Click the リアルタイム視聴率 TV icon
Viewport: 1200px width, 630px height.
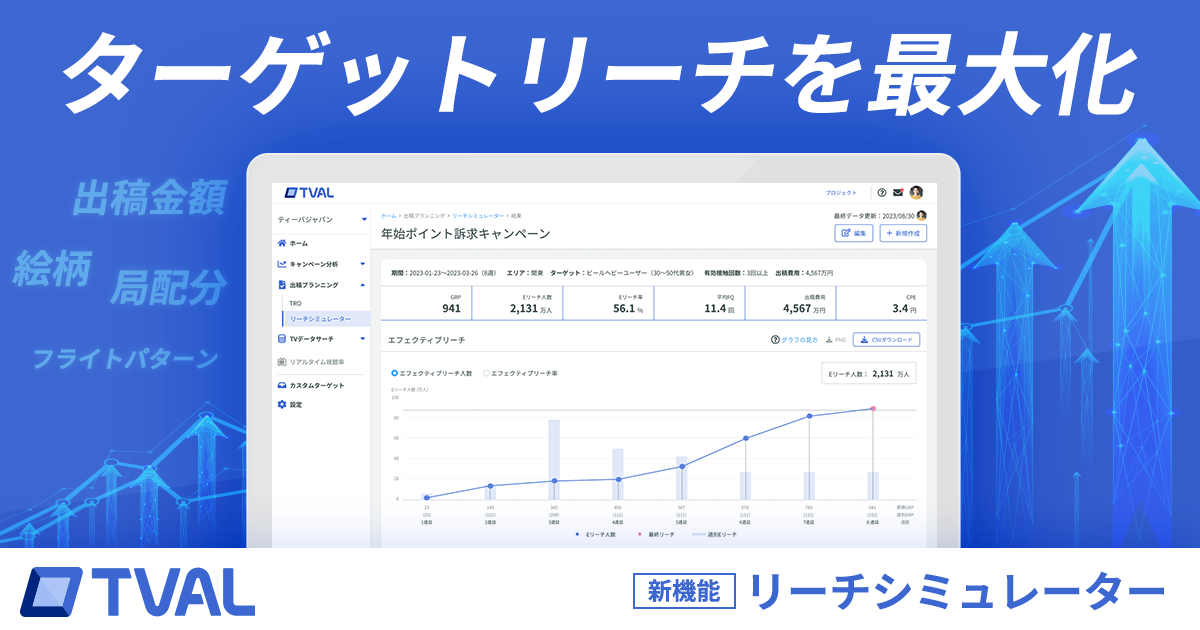click(x=282, y=362)
